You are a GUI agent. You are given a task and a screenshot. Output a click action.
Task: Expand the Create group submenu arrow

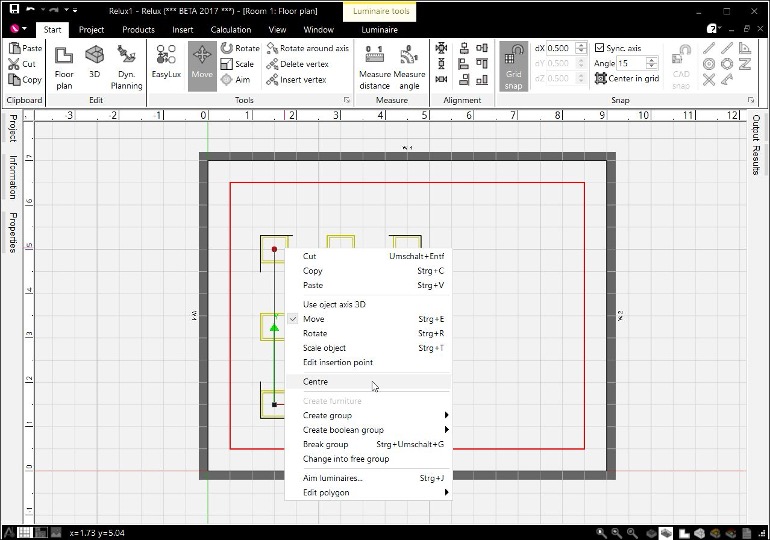pos(446,415)
